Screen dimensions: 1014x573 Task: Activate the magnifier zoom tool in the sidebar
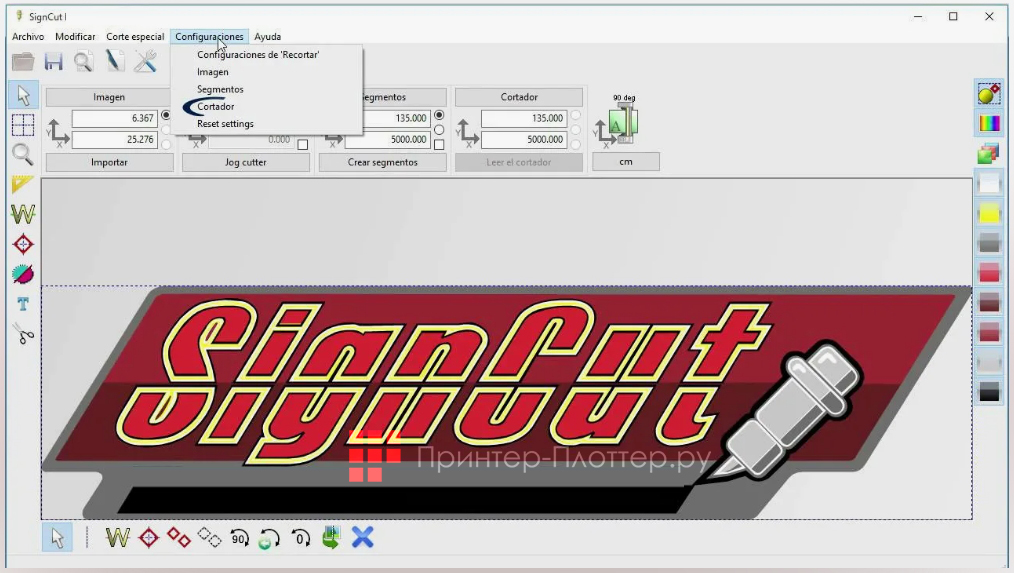click(22, 154)
